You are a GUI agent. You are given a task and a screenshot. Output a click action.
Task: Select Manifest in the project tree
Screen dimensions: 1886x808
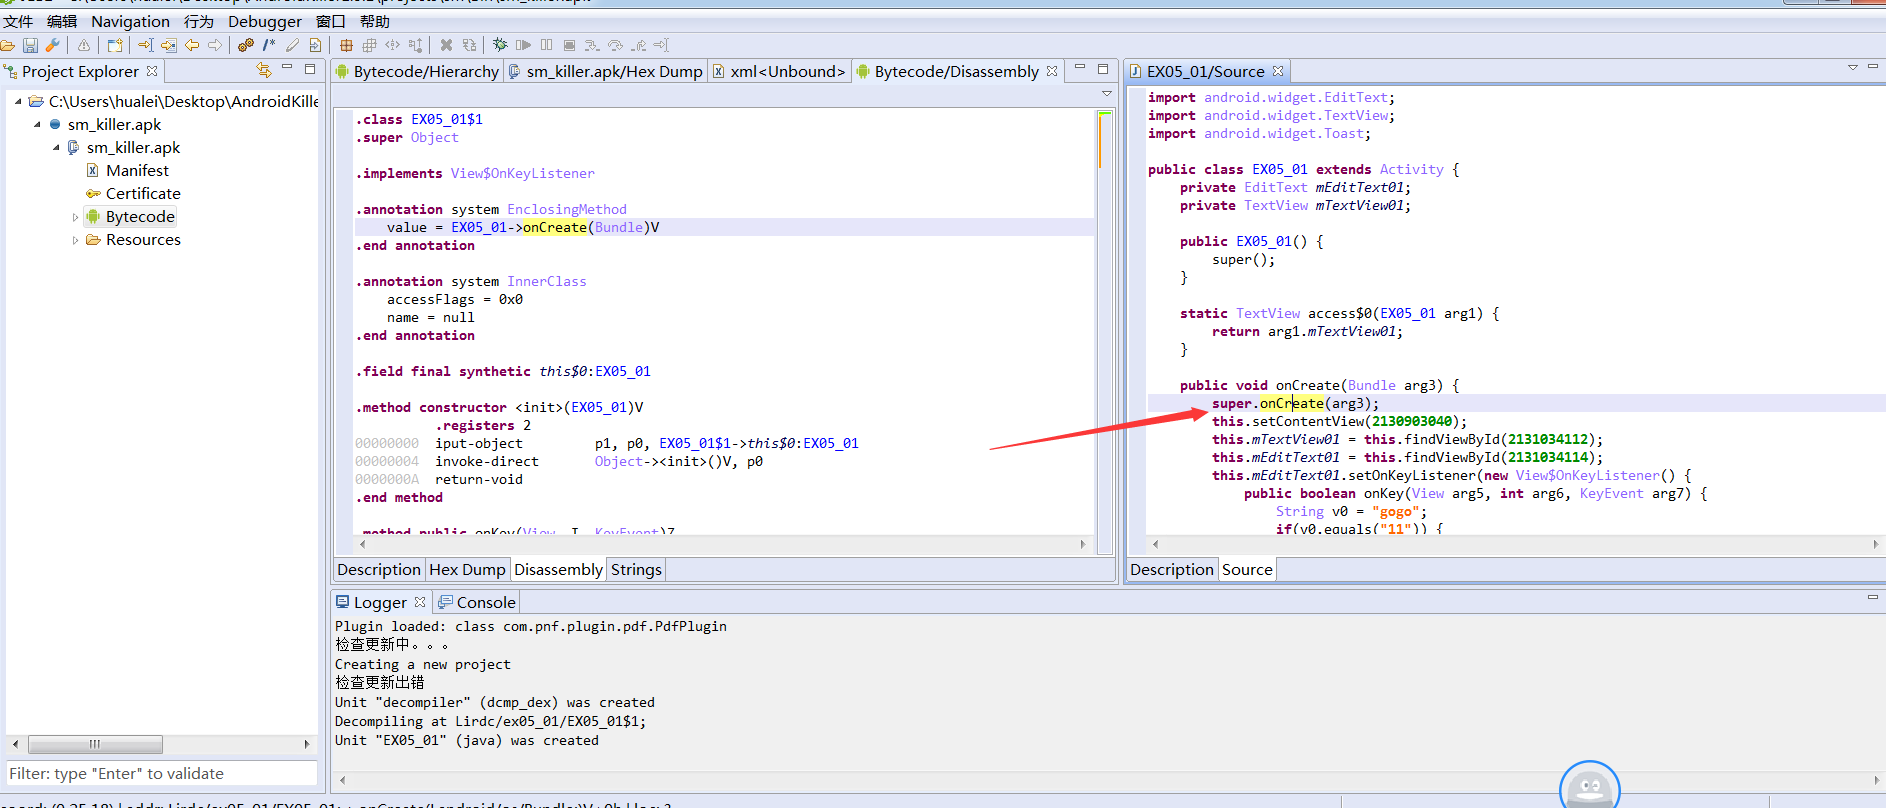(x=137, y=171)
